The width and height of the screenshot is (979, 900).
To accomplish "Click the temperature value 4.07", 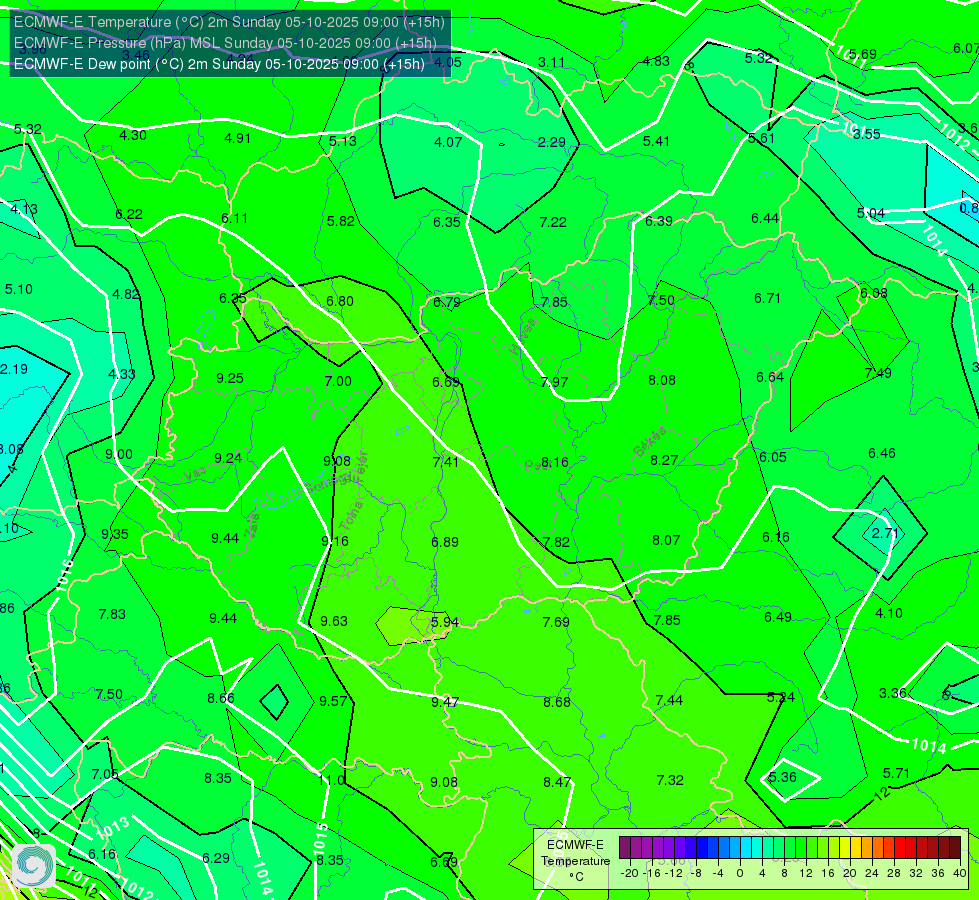I will tap(448, 142).
